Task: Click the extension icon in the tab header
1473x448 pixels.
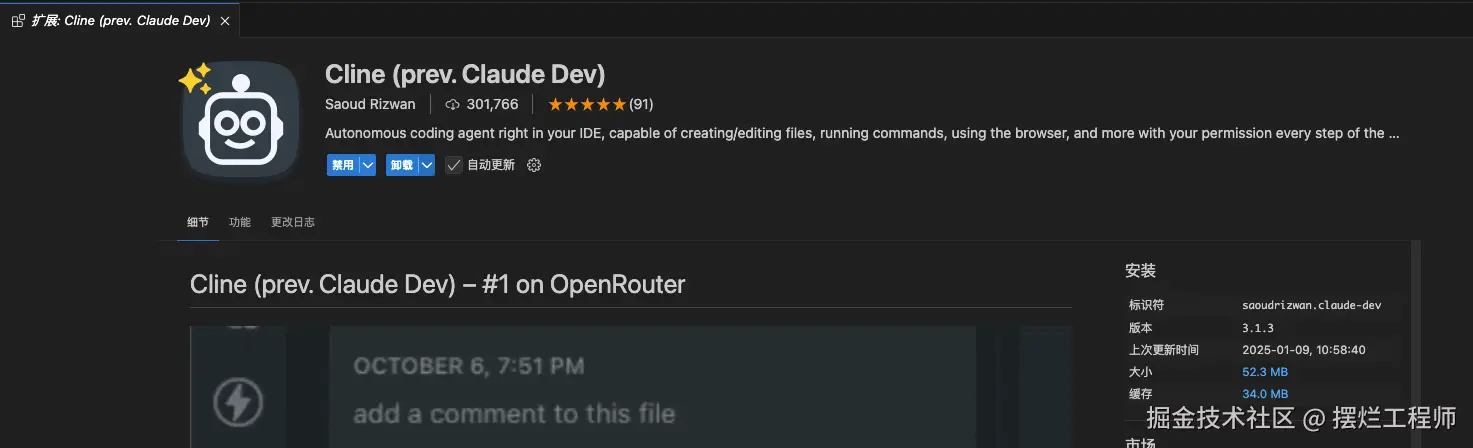Action: point(18,21)
